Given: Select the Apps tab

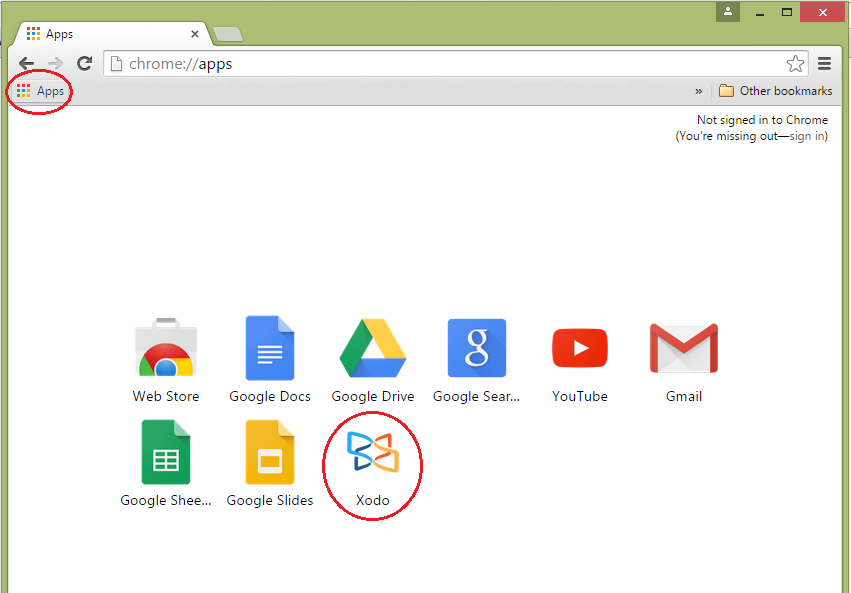Looking at the screenshot, I should pos(111,34).
